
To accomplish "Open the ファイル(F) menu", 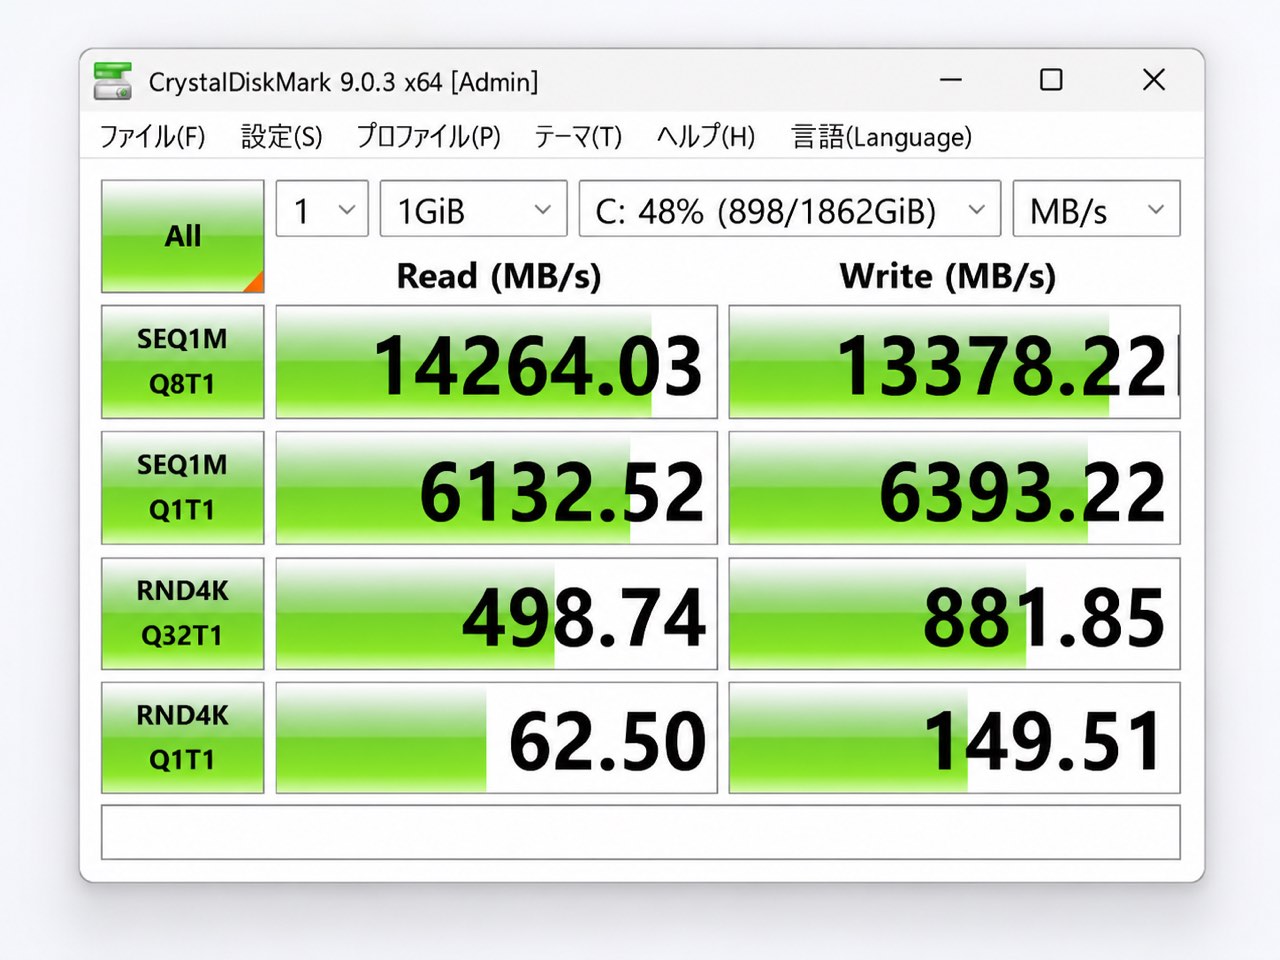I will (x=152, y=136).
